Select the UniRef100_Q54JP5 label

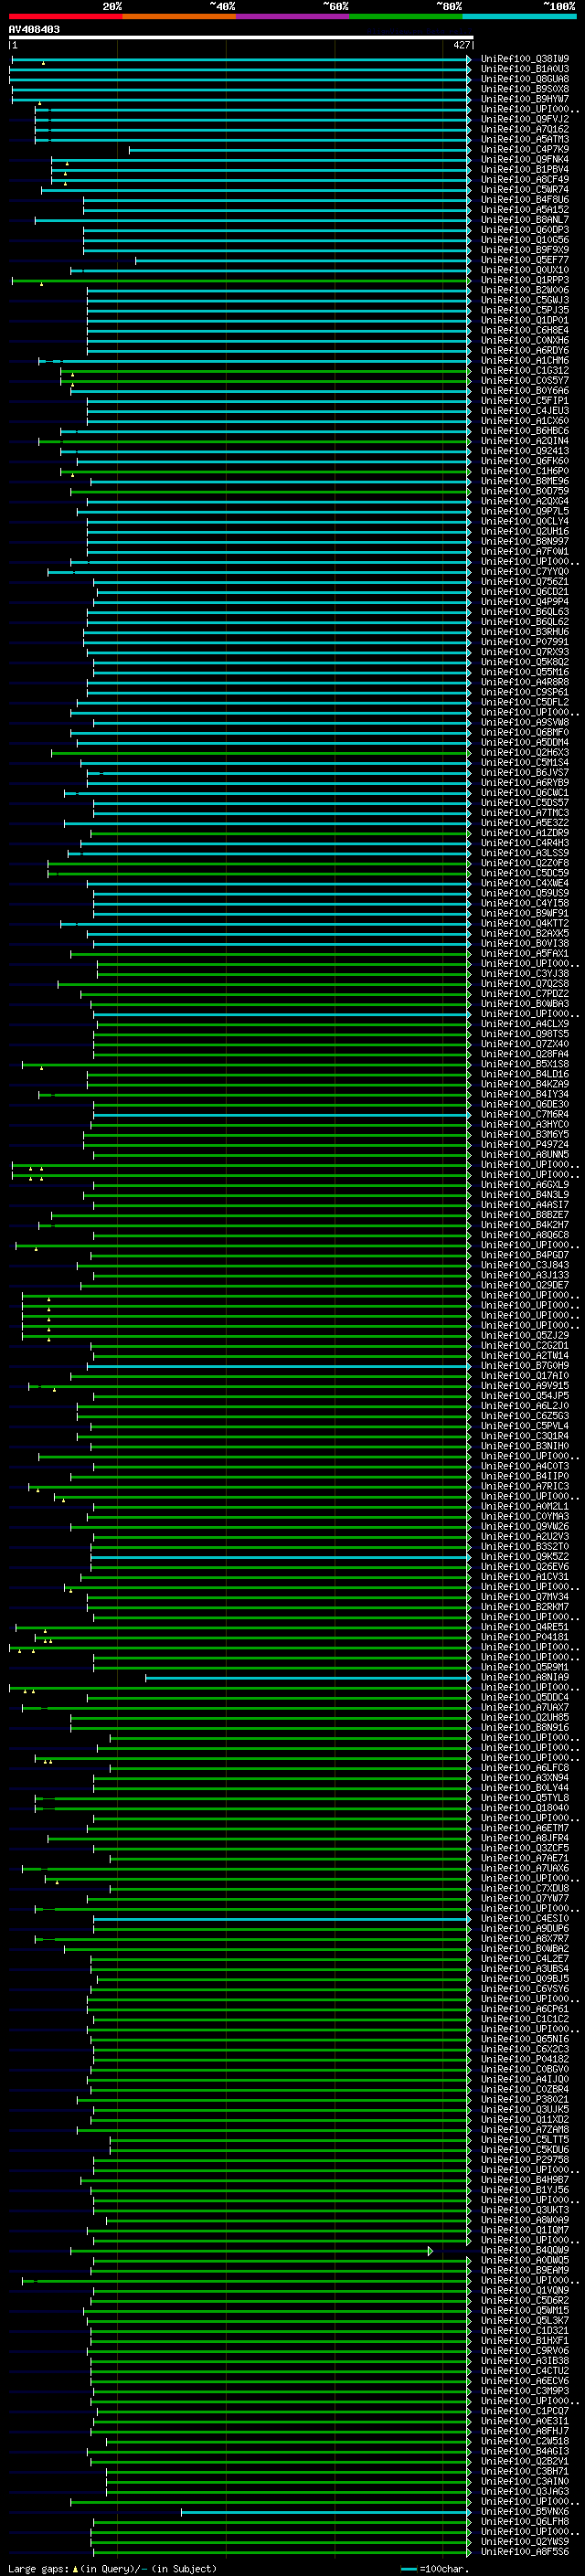pyautogui.click(x=525, y=1395)
